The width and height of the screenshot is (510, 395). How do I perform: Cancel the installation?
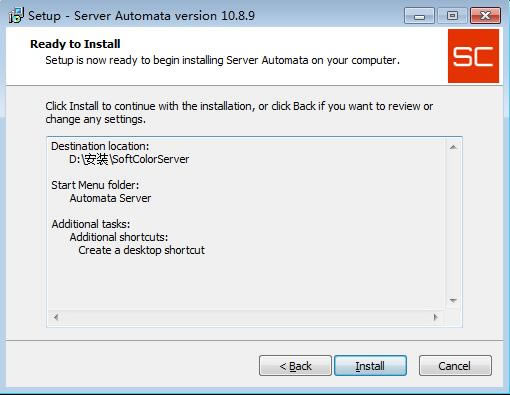pos(455,366)
